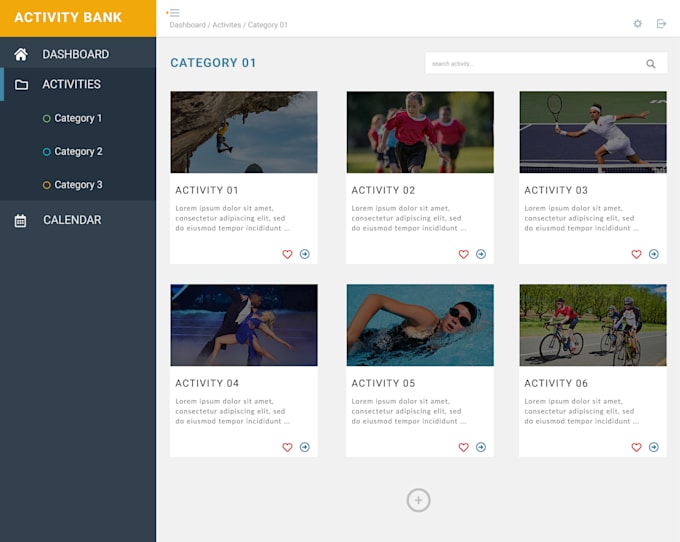Open Activity 01 via arrow icon
Viewport: 680px width, 542px height.
(305, 254)
